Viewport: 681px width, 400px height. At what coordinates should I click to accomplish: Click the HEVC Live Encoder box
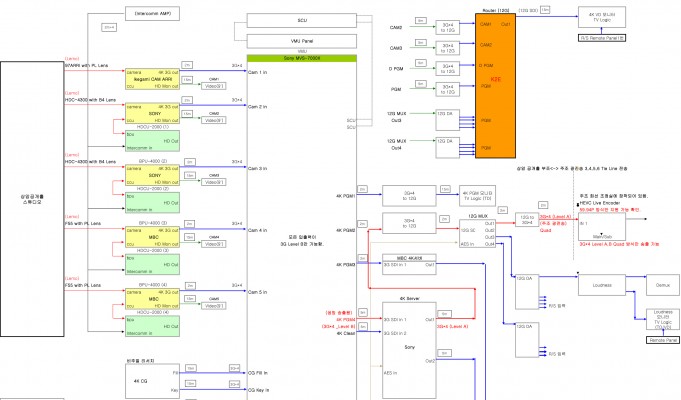point(602,227)
